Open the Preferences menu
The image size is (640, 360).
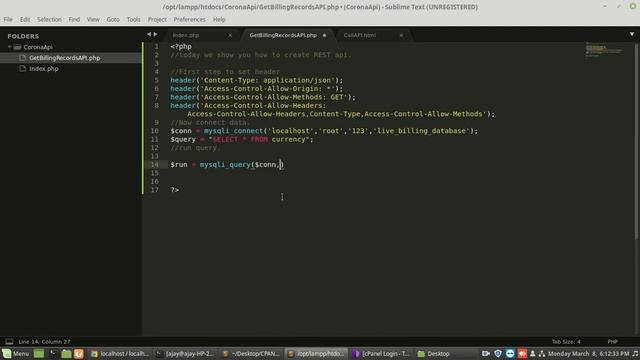coord(189,19)
